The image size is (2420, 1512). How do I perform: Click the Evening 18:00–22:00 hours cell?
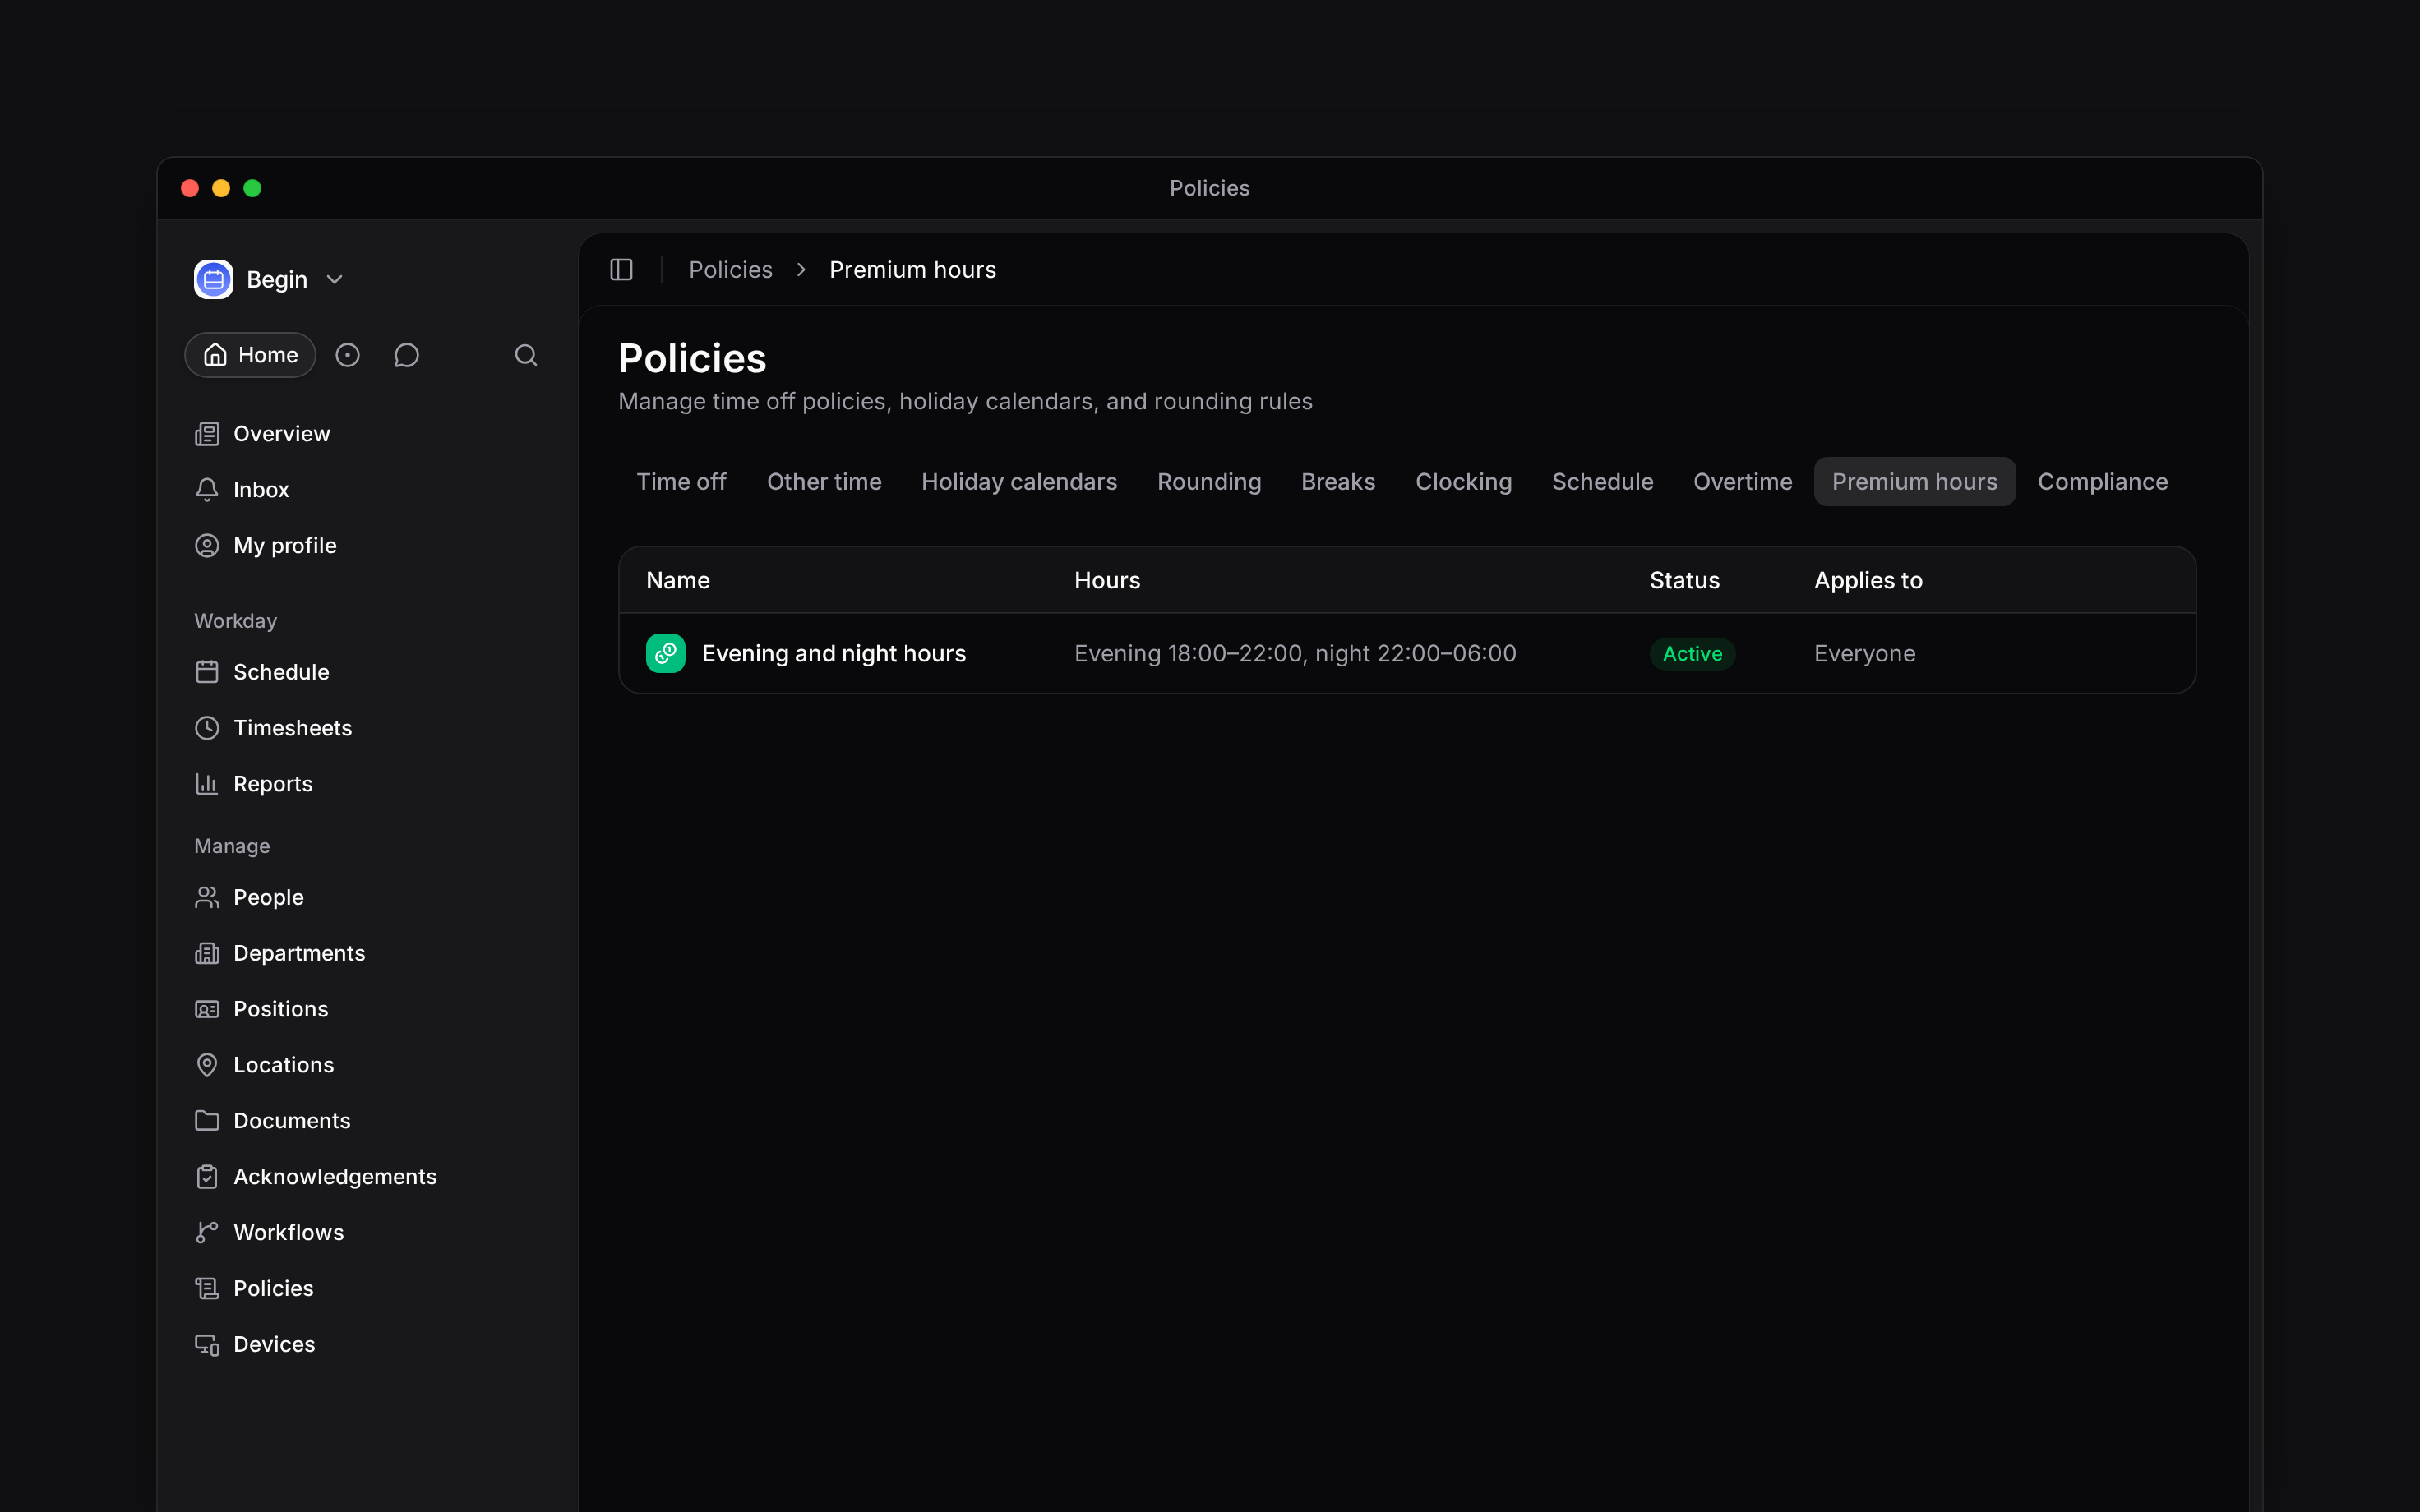tap(1295, 654)
